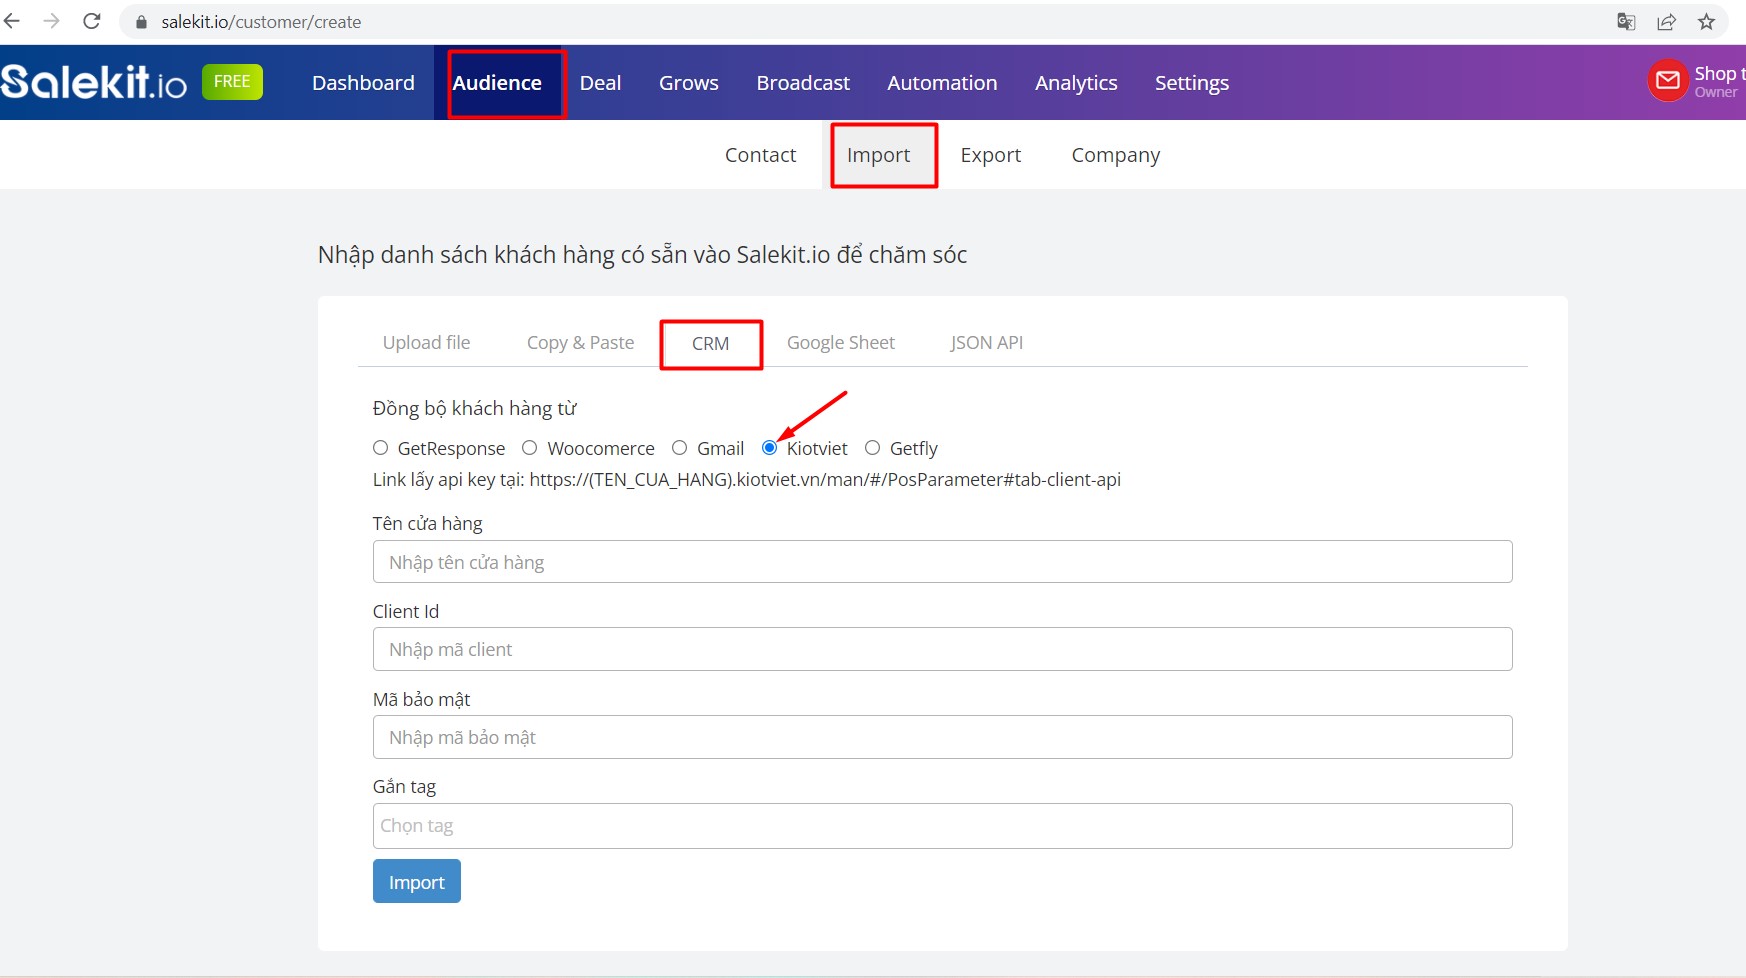Click the red mail avatar icon
Screen dimensions: 1746x978
(x=1668, y=81)
